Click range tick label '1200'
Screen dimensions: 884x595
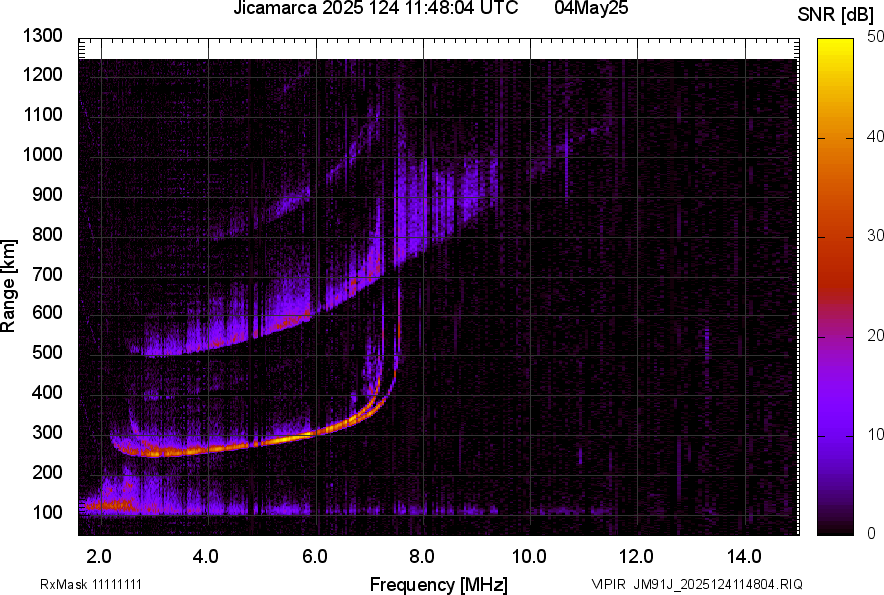pos(42,74)
